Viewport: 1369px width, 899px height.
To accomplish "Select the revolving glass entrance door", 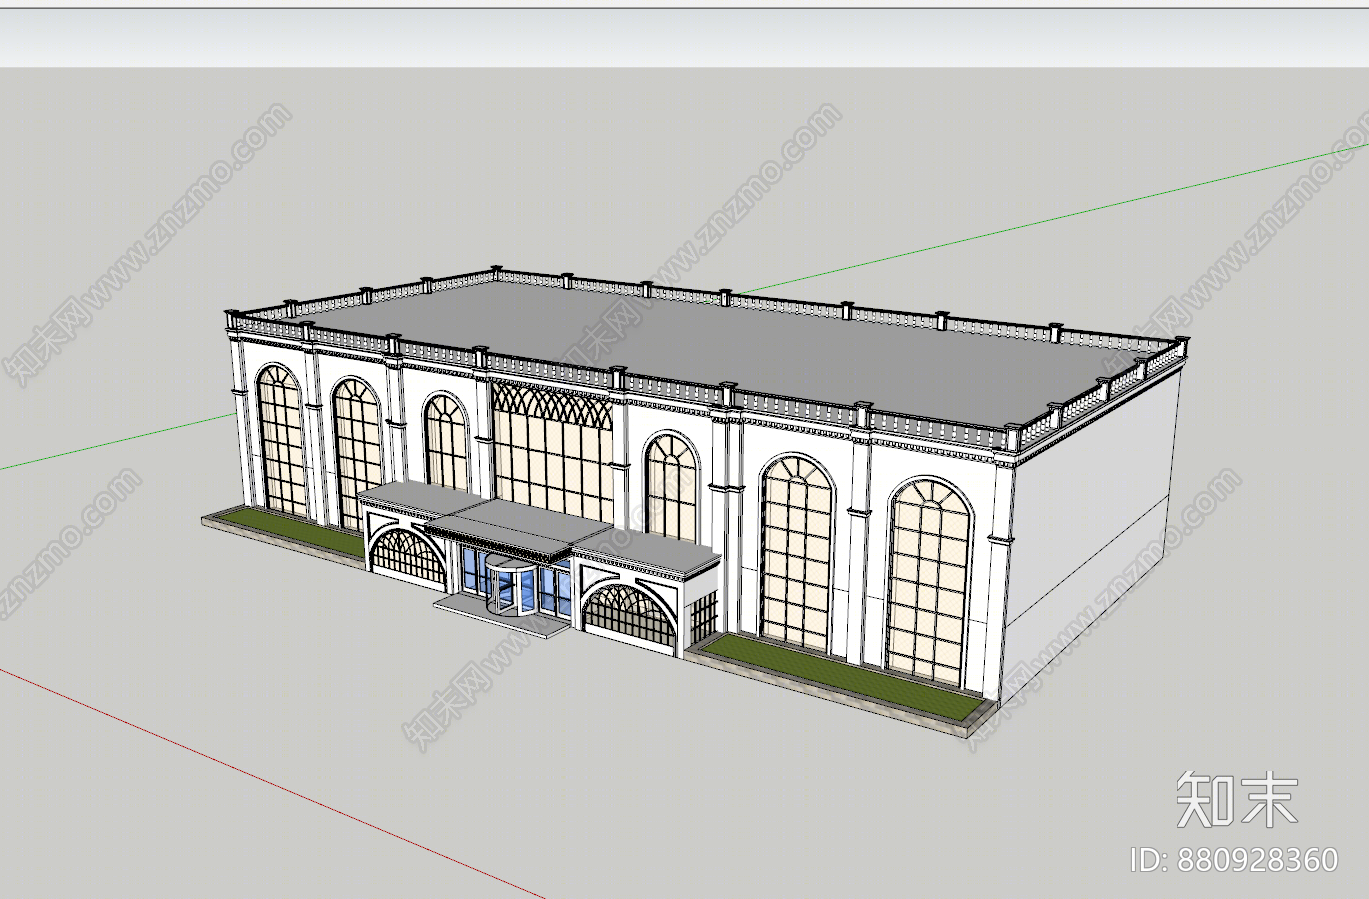I will [x=514, y=585].
